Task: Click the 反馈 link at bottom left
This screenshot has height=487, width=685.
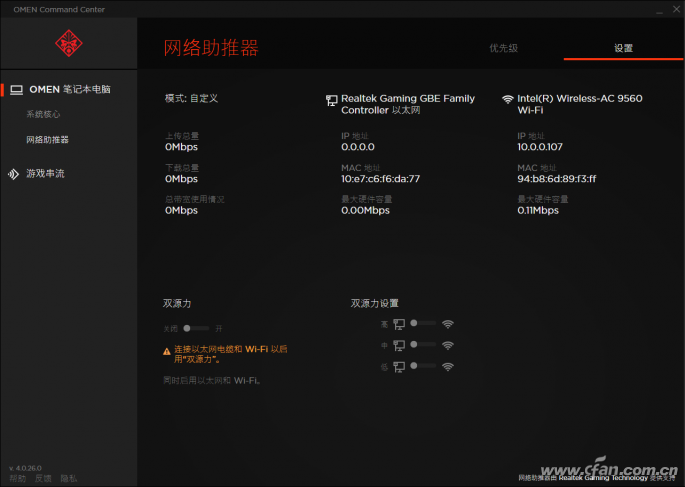Action: click(x=43, y=479)
